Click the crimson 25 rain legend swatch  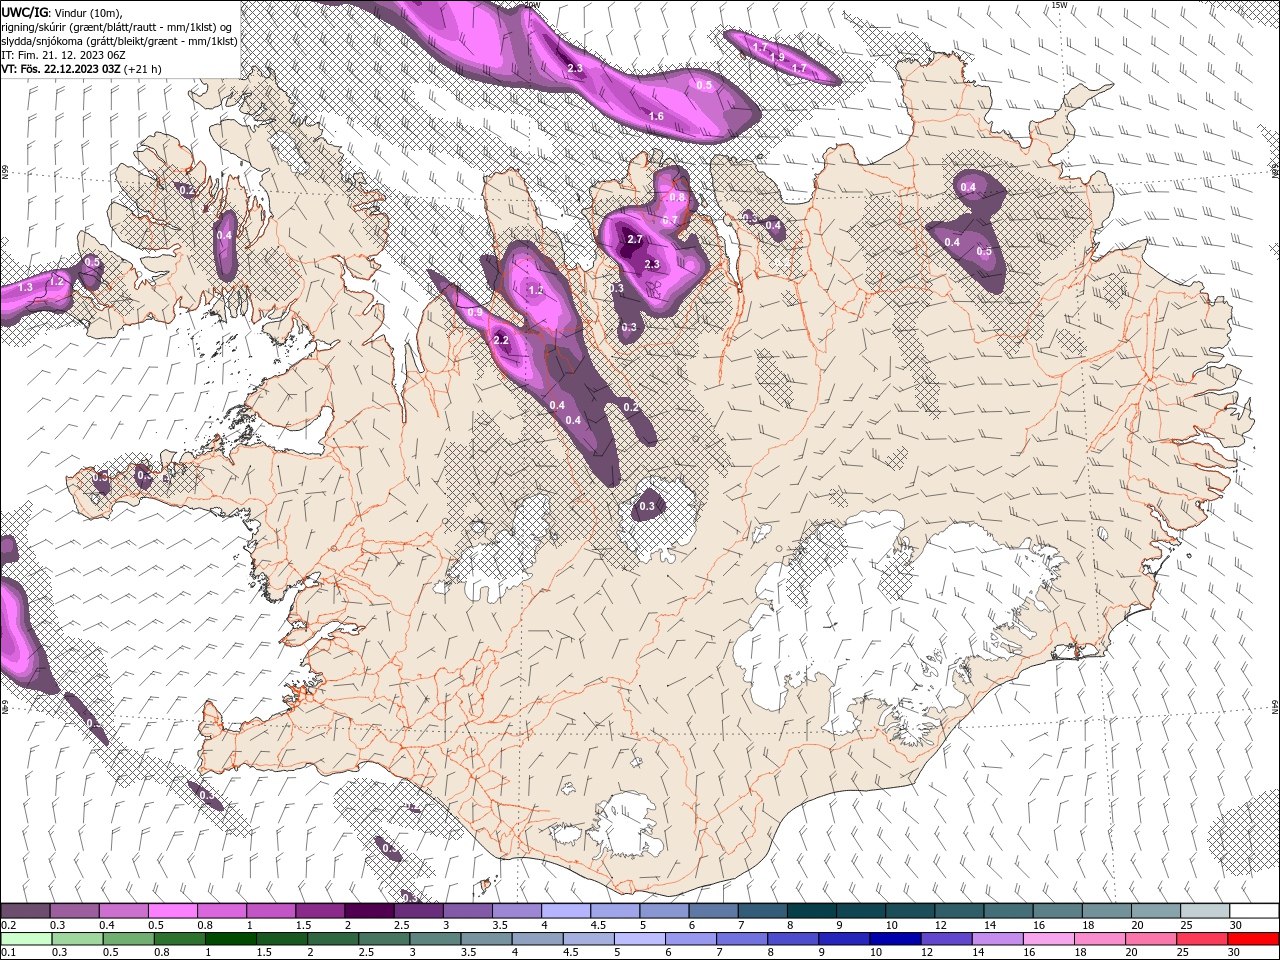point(1203,939)
